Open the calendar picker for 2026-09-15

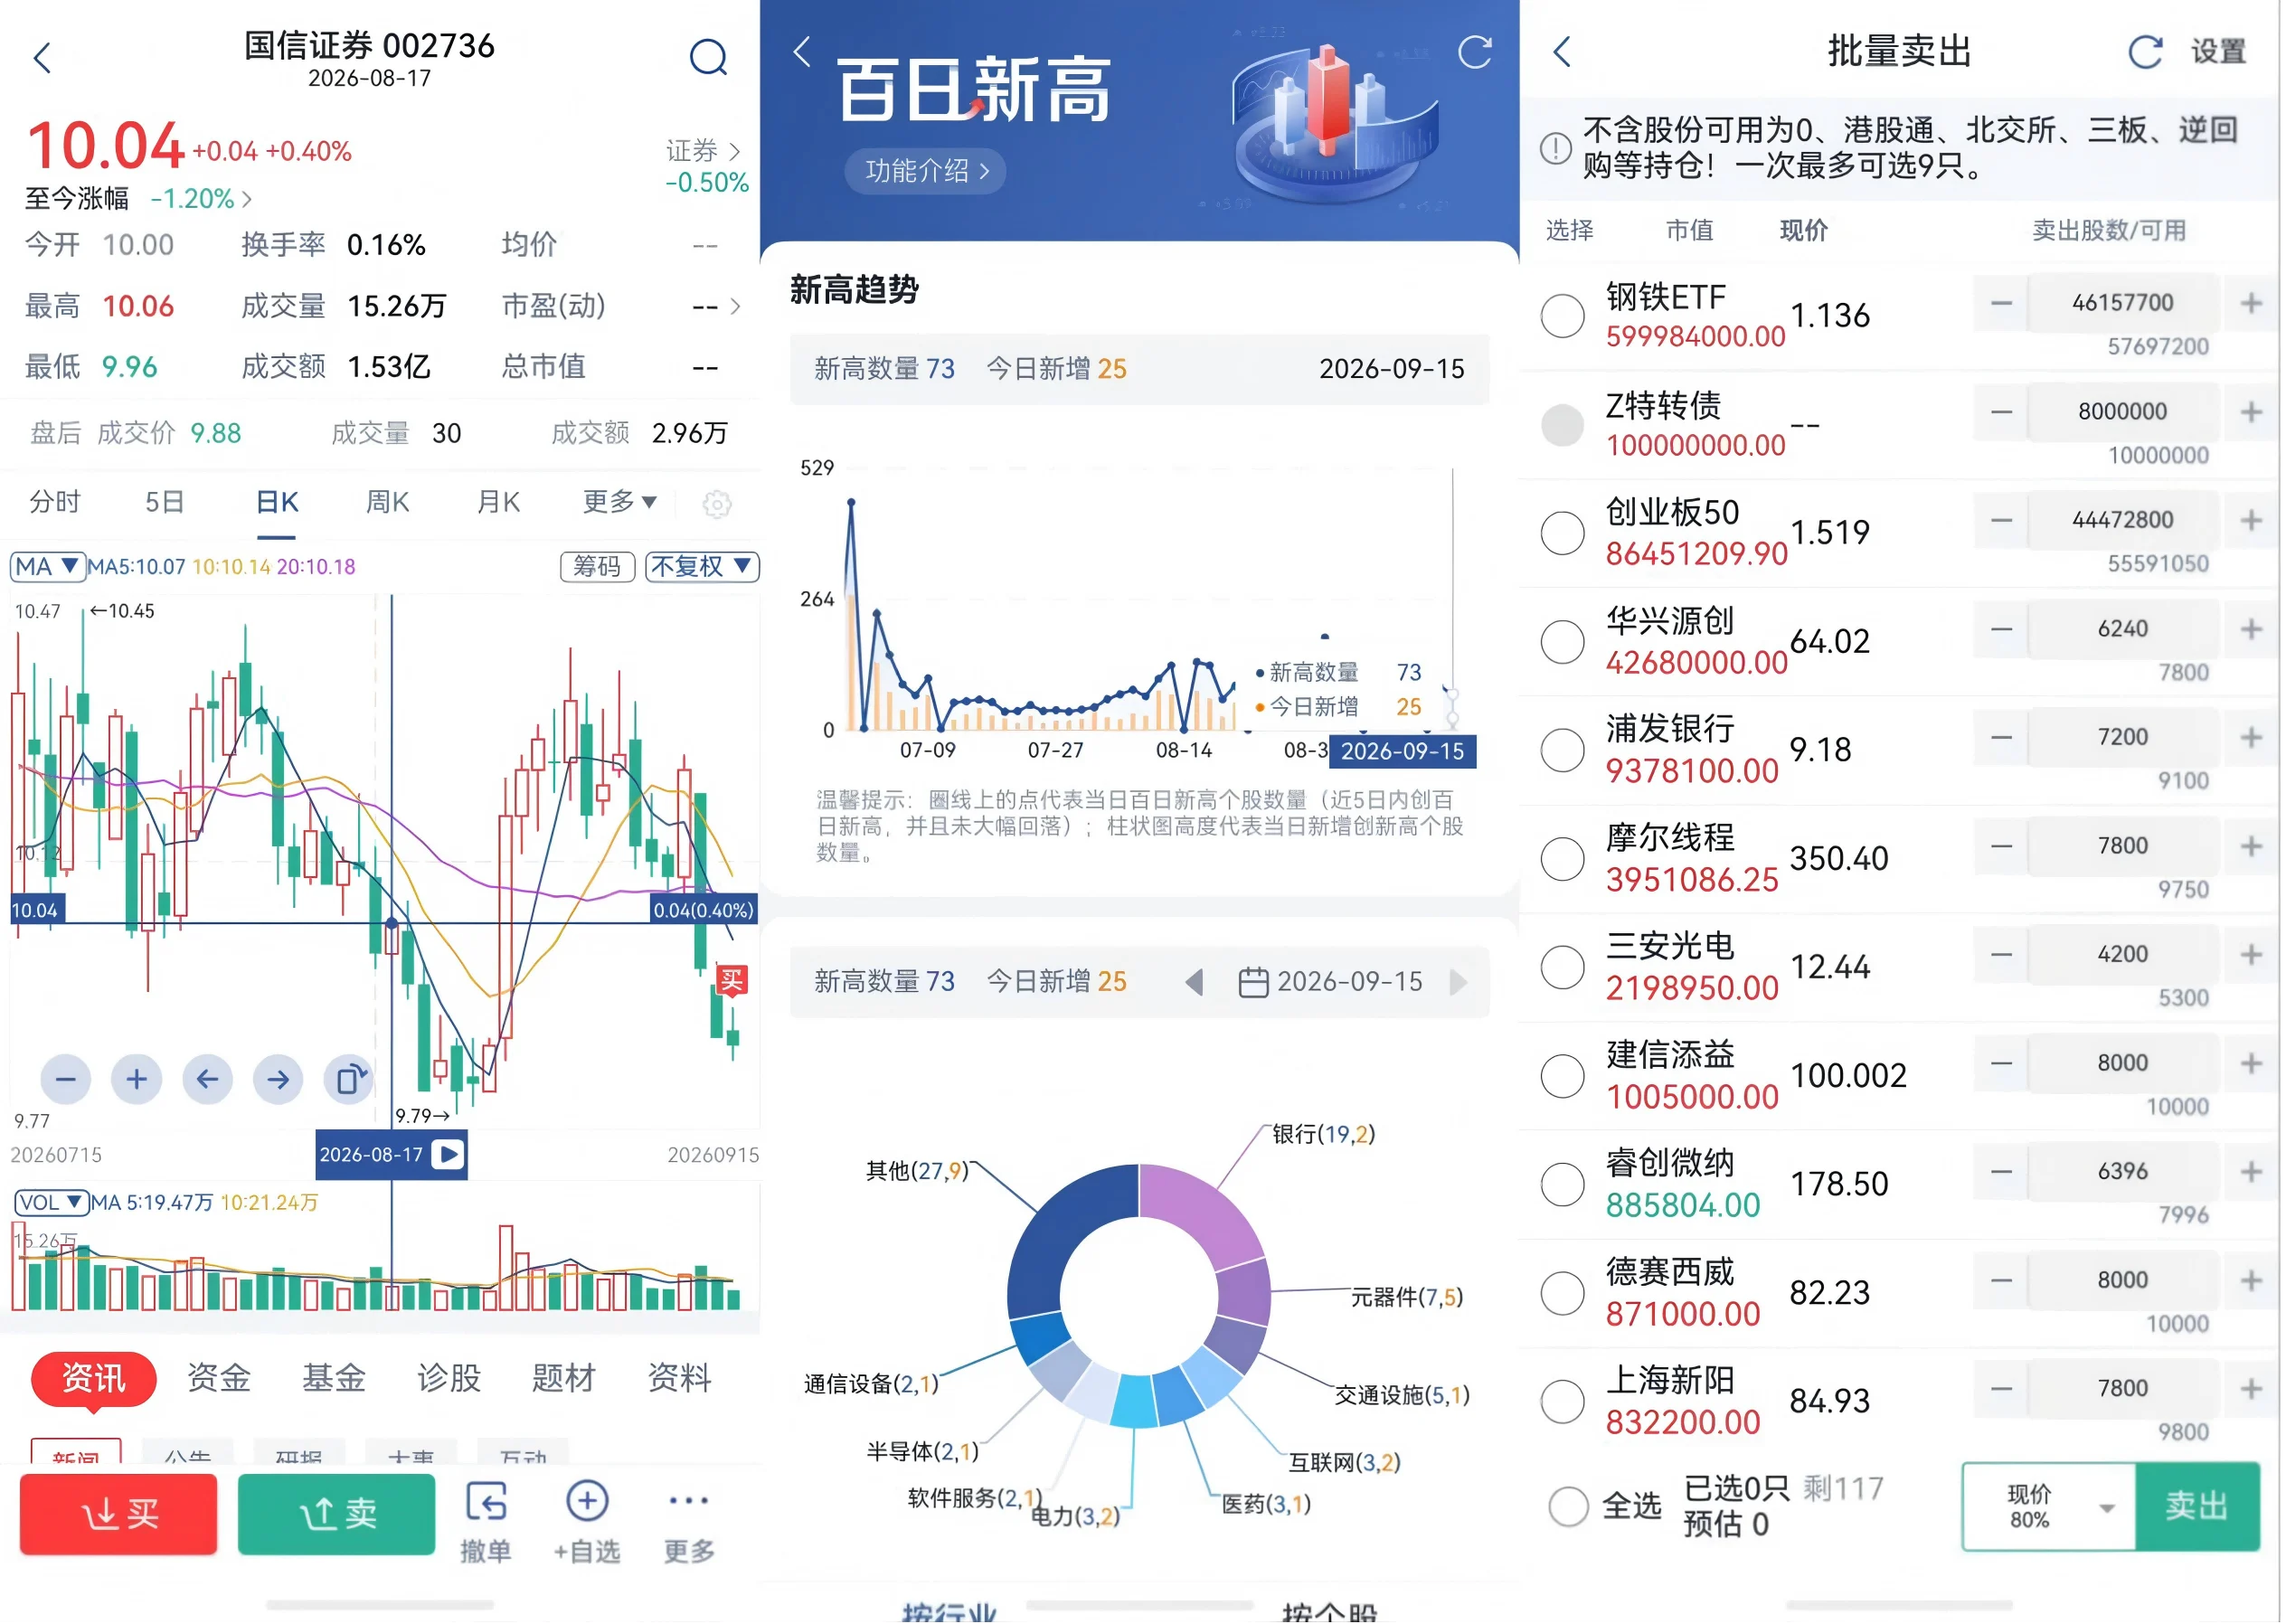coord(1330,982)
